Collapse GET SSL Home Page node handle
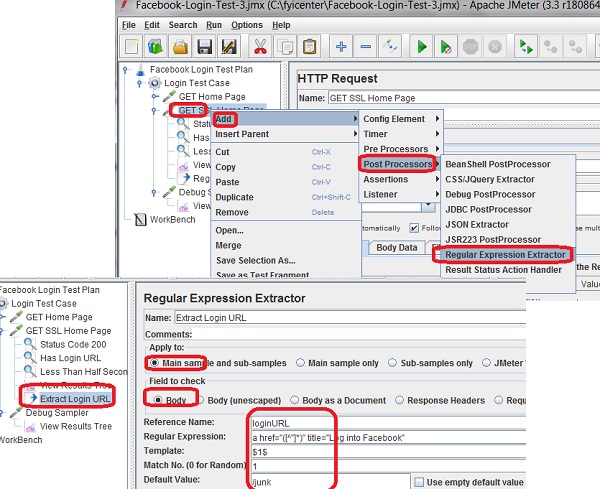The image size is (600, 489). (x=154, y=111)
